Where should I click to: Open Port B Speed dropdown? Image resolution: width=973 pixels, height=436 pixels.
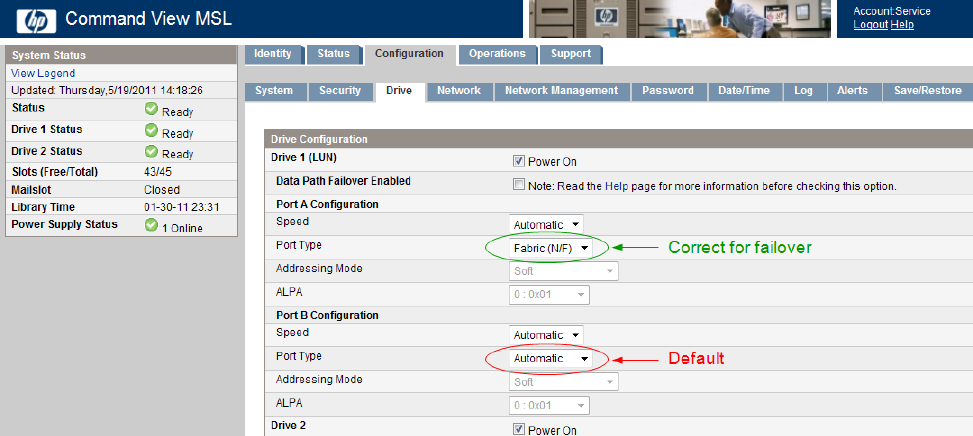[x=547, y=335]
